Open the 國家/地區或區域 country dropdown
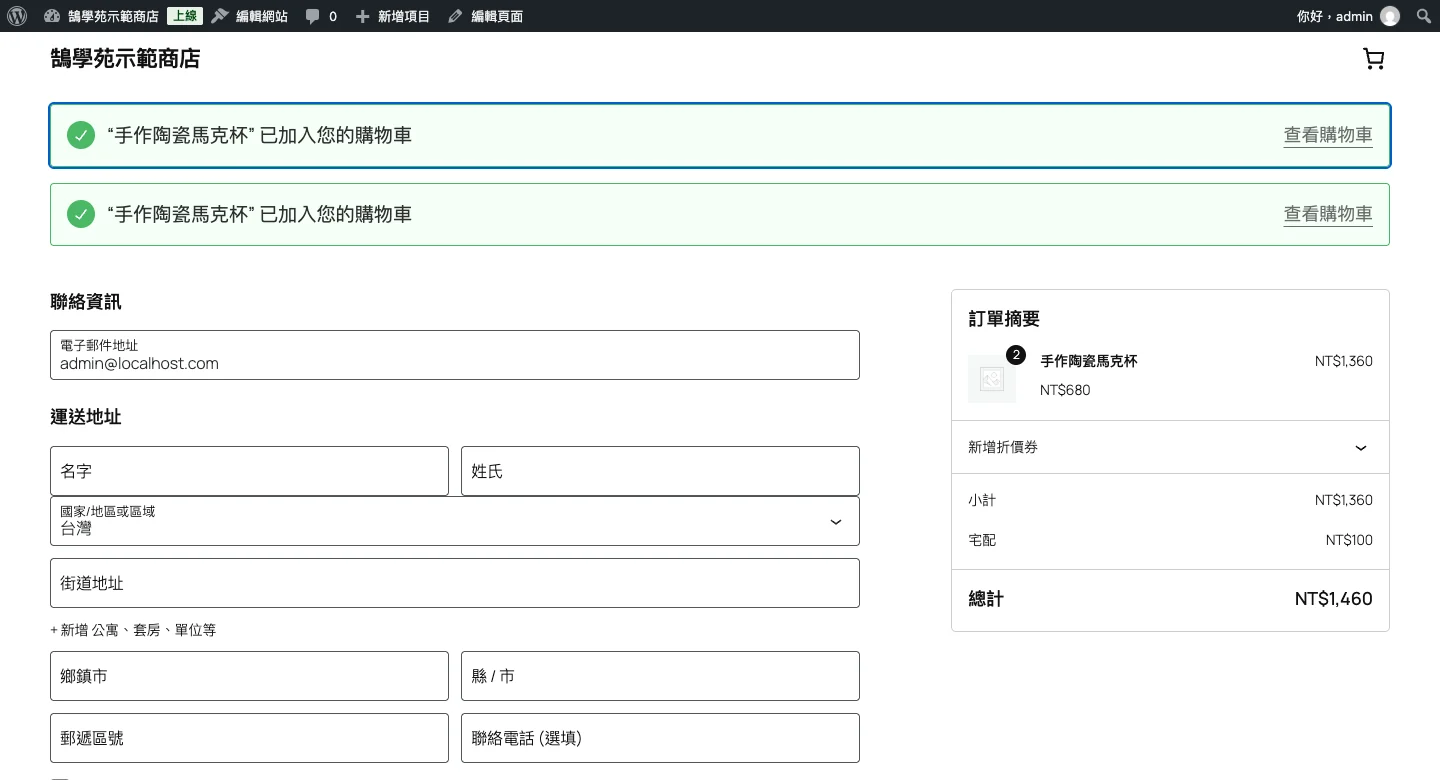Screen dimensions: 1440x780 [455, 521]
